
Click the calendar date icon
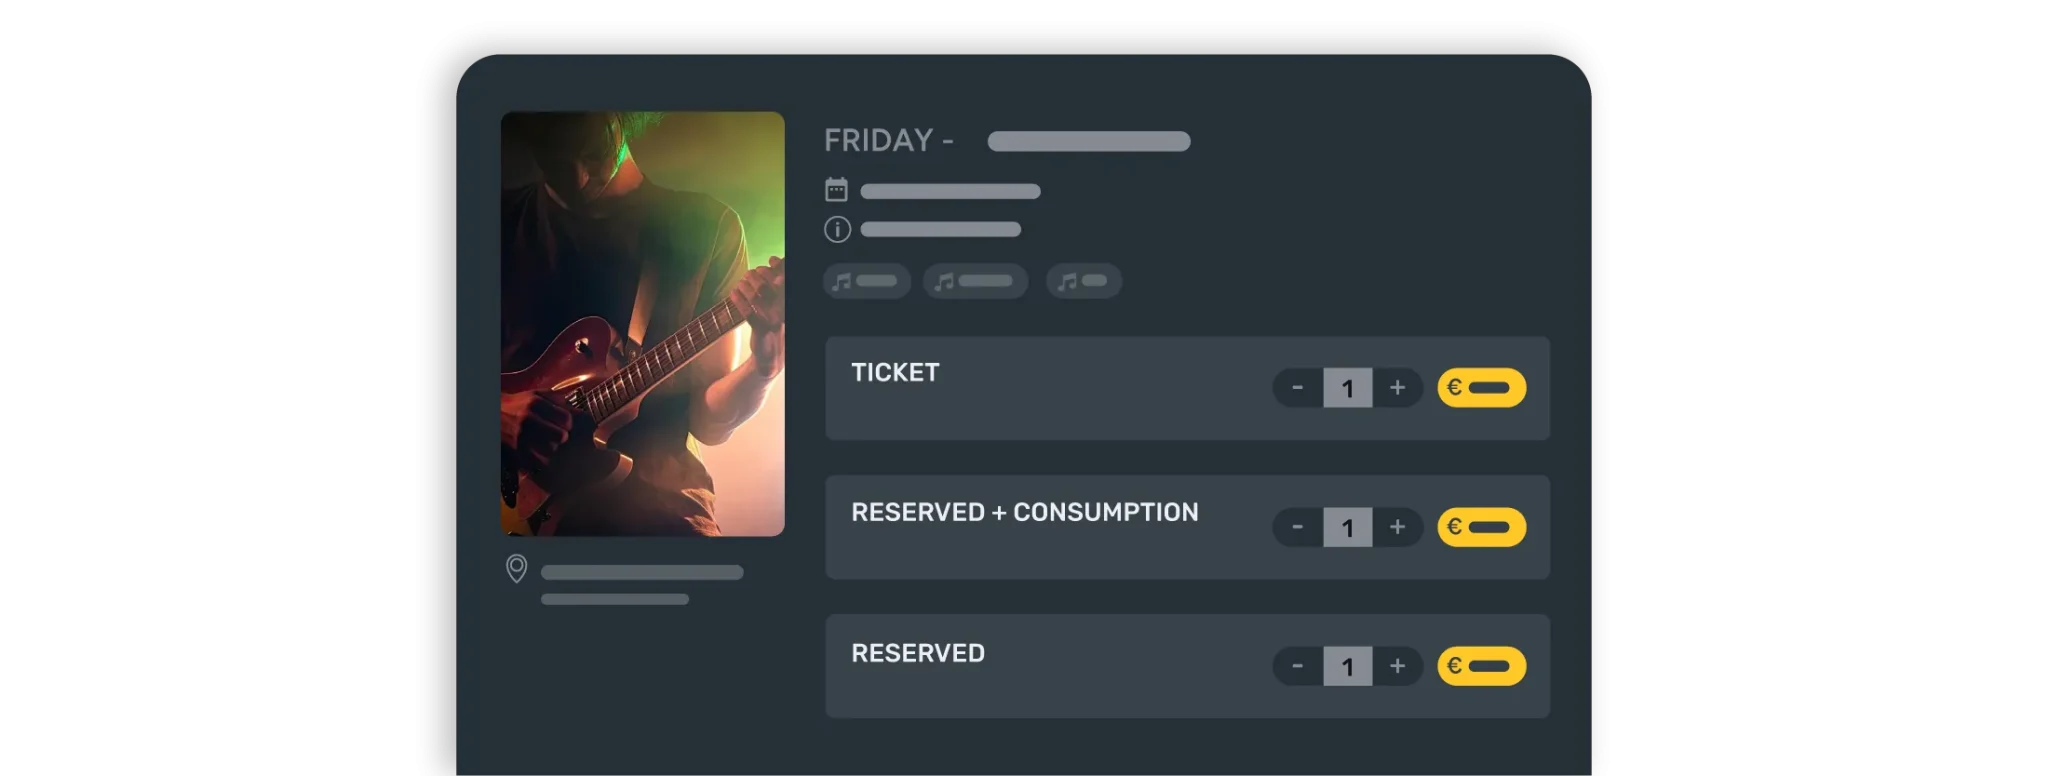point(836,190)
